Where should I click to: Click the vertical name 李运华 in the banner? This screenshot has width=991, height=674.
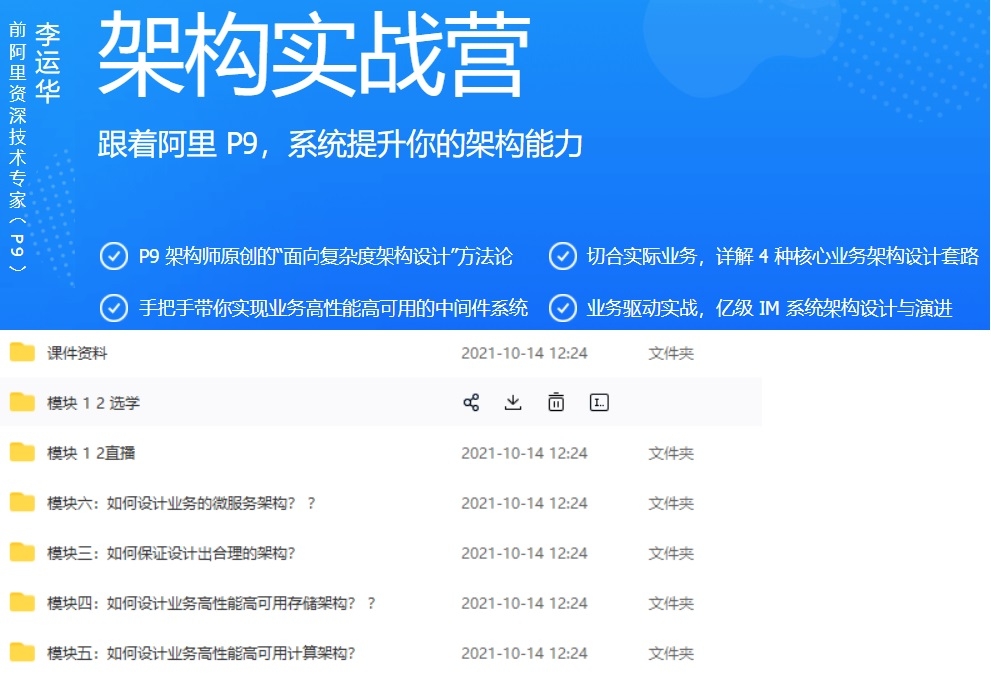[47, 63]
